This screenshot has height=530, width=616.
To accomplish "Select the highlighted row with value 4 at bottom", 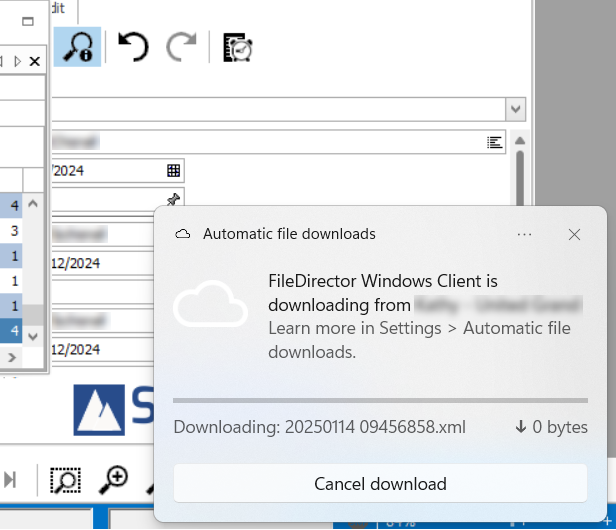I will (x=11, y=331).
